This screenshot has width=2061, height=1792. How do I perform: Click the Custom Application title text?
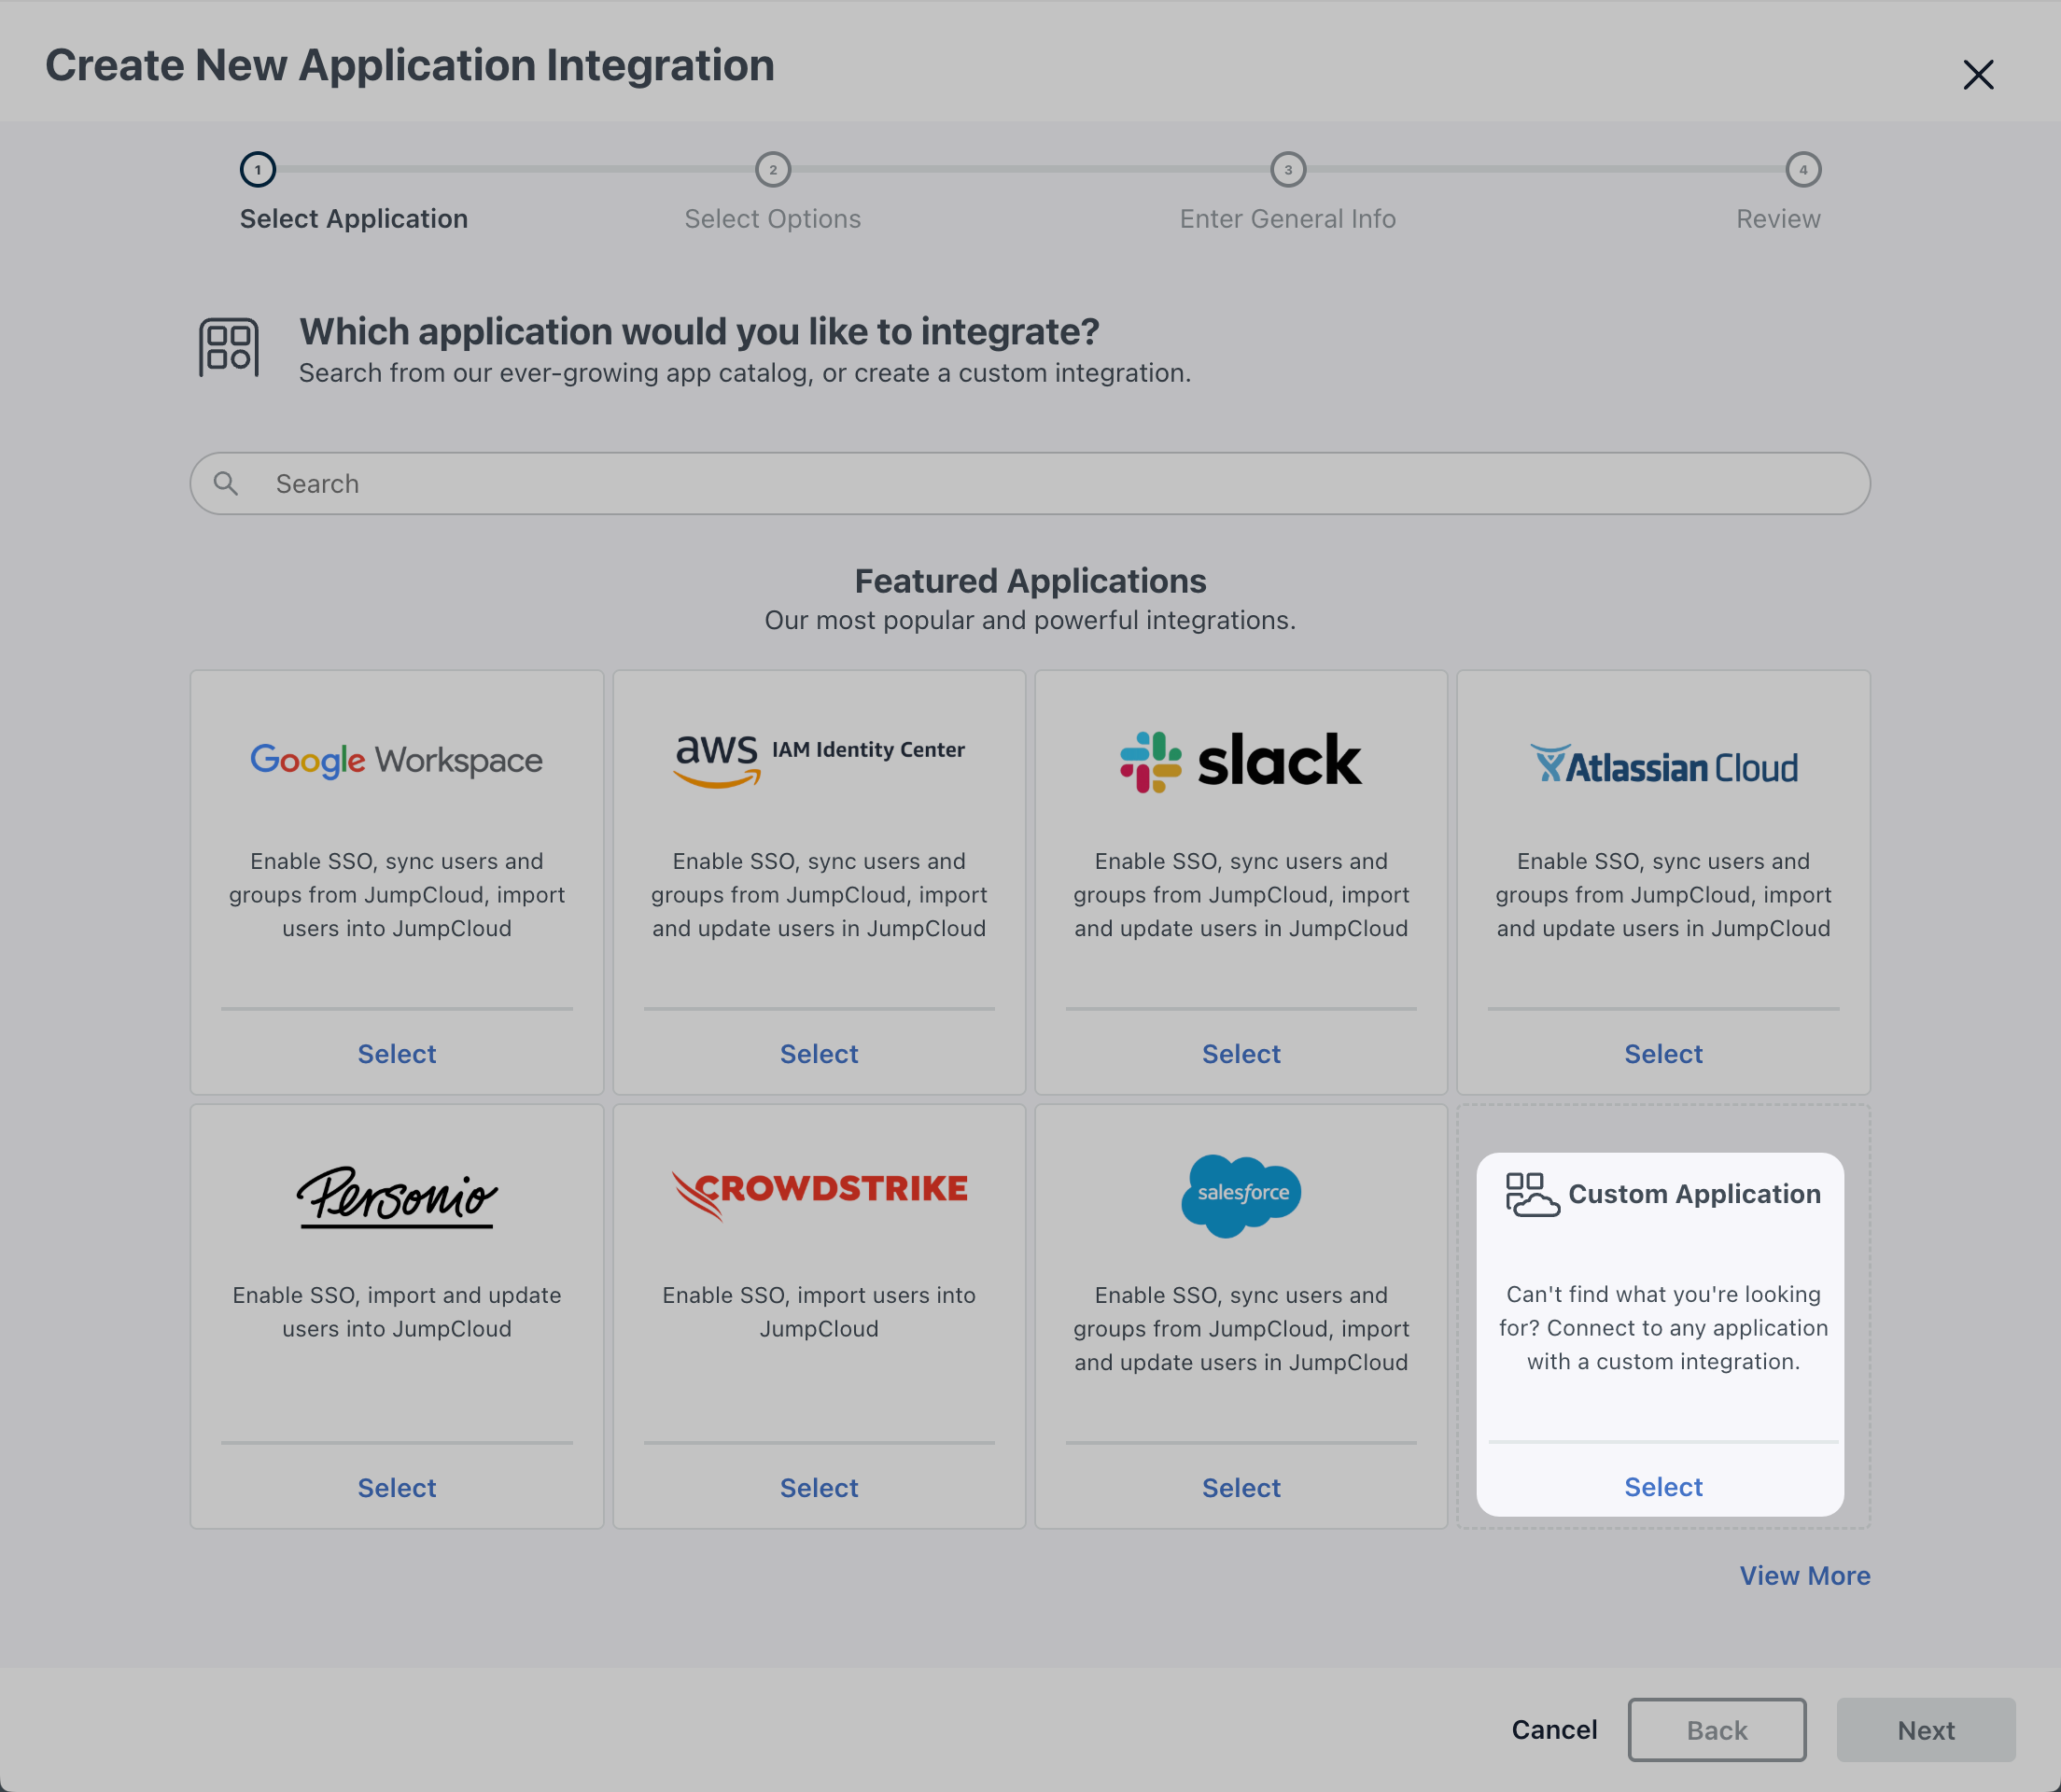(1694, 1194)
